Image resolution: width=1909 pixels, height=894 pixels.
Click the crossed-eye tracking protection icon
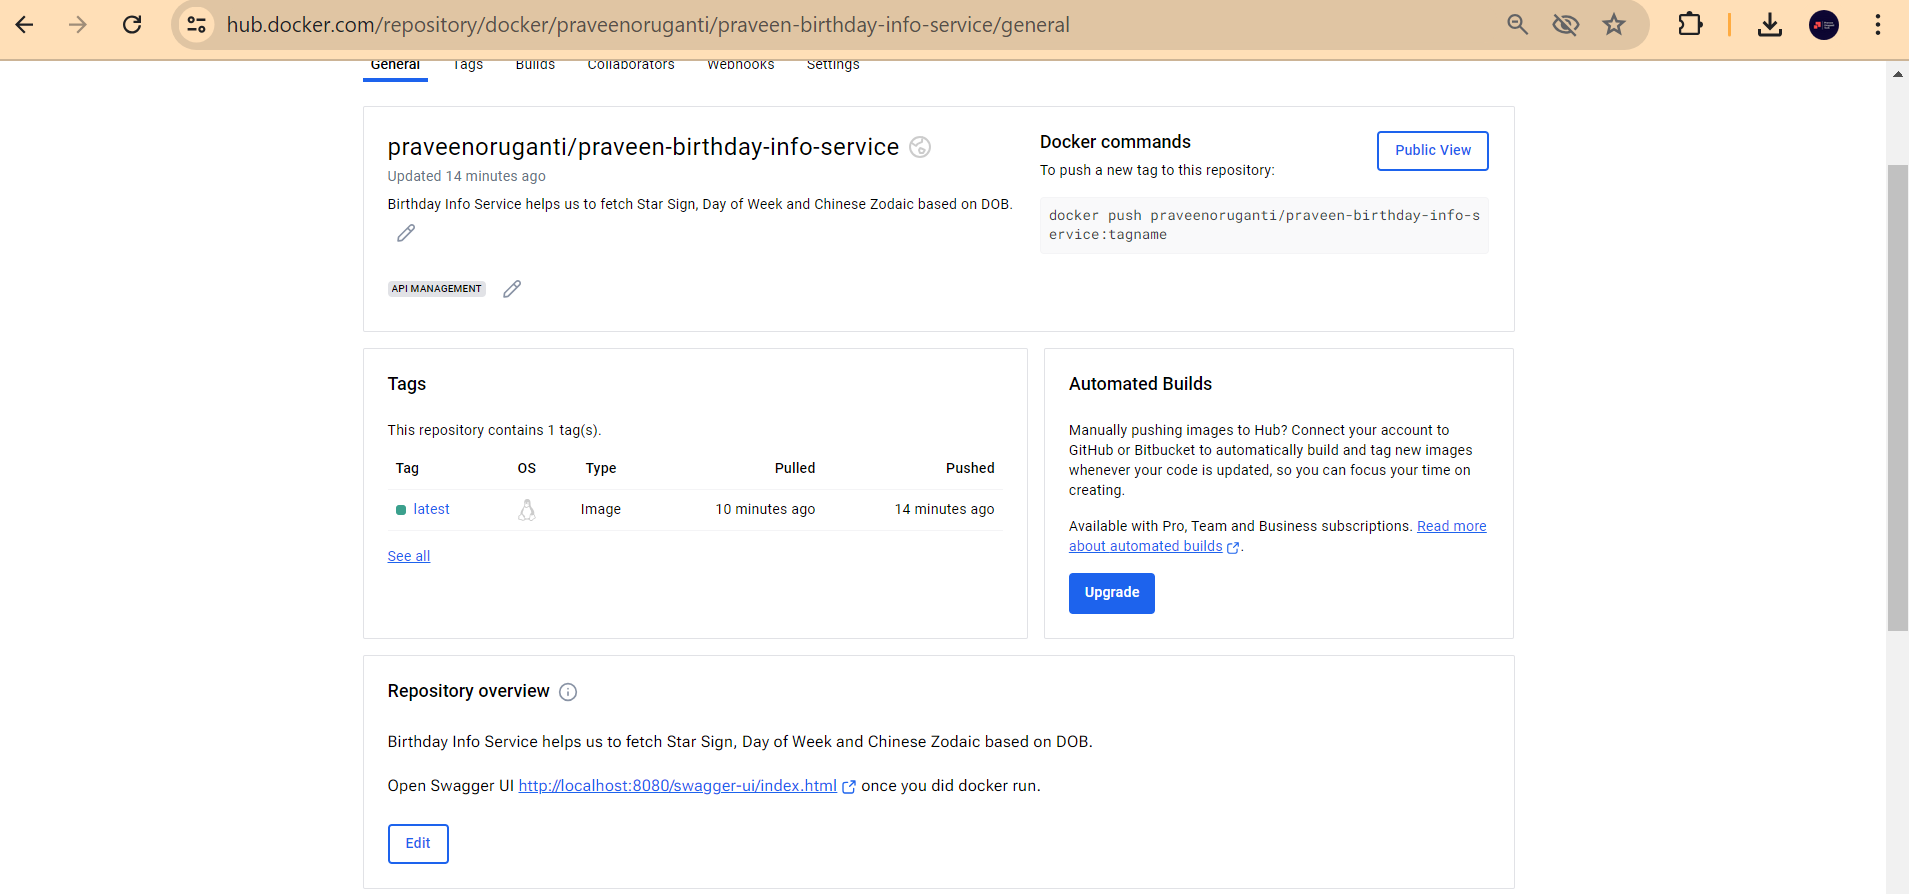(x=1565, y=25)
